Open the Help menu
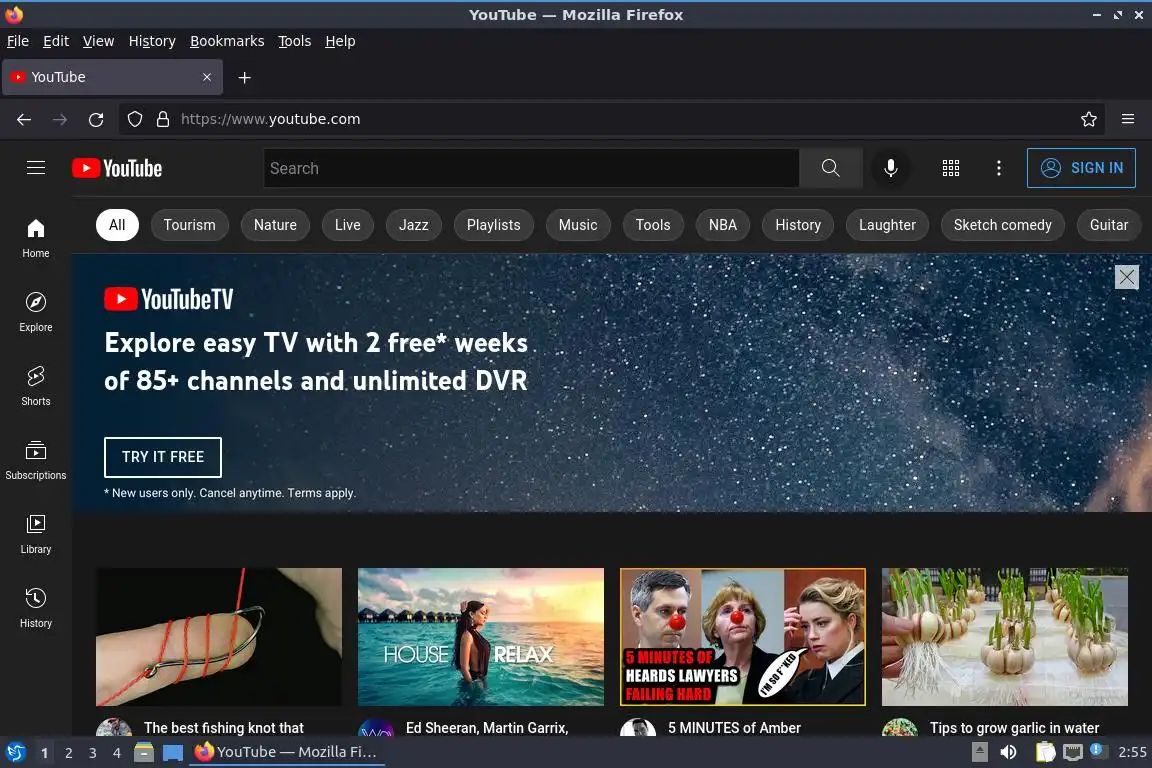Viewport: 1152px width, 768px height. tap(340, 41)
